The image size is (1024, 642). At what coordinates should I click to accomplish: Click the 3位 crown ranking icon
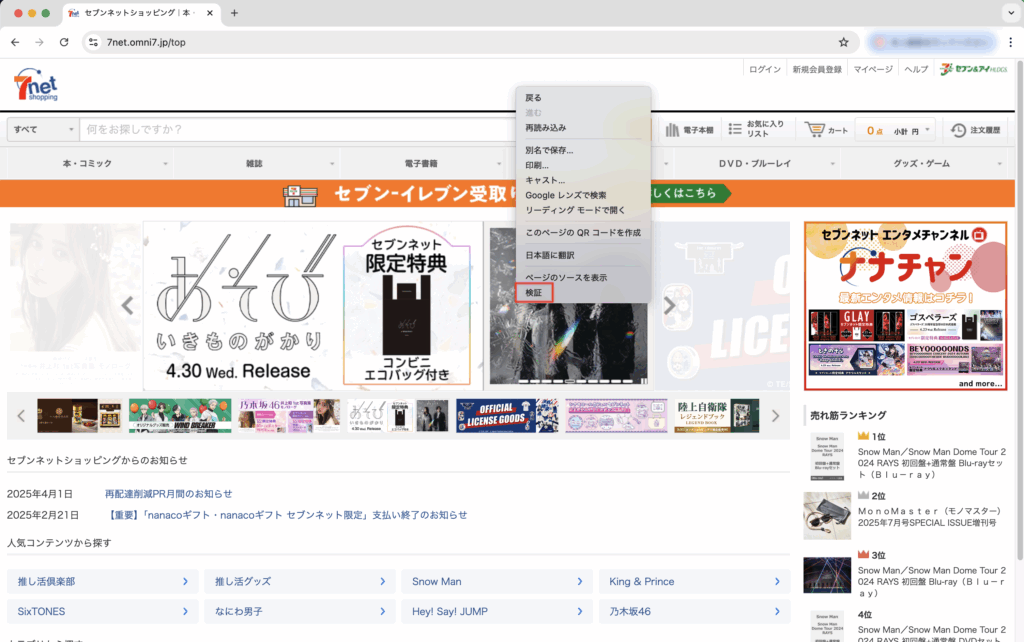863,554
